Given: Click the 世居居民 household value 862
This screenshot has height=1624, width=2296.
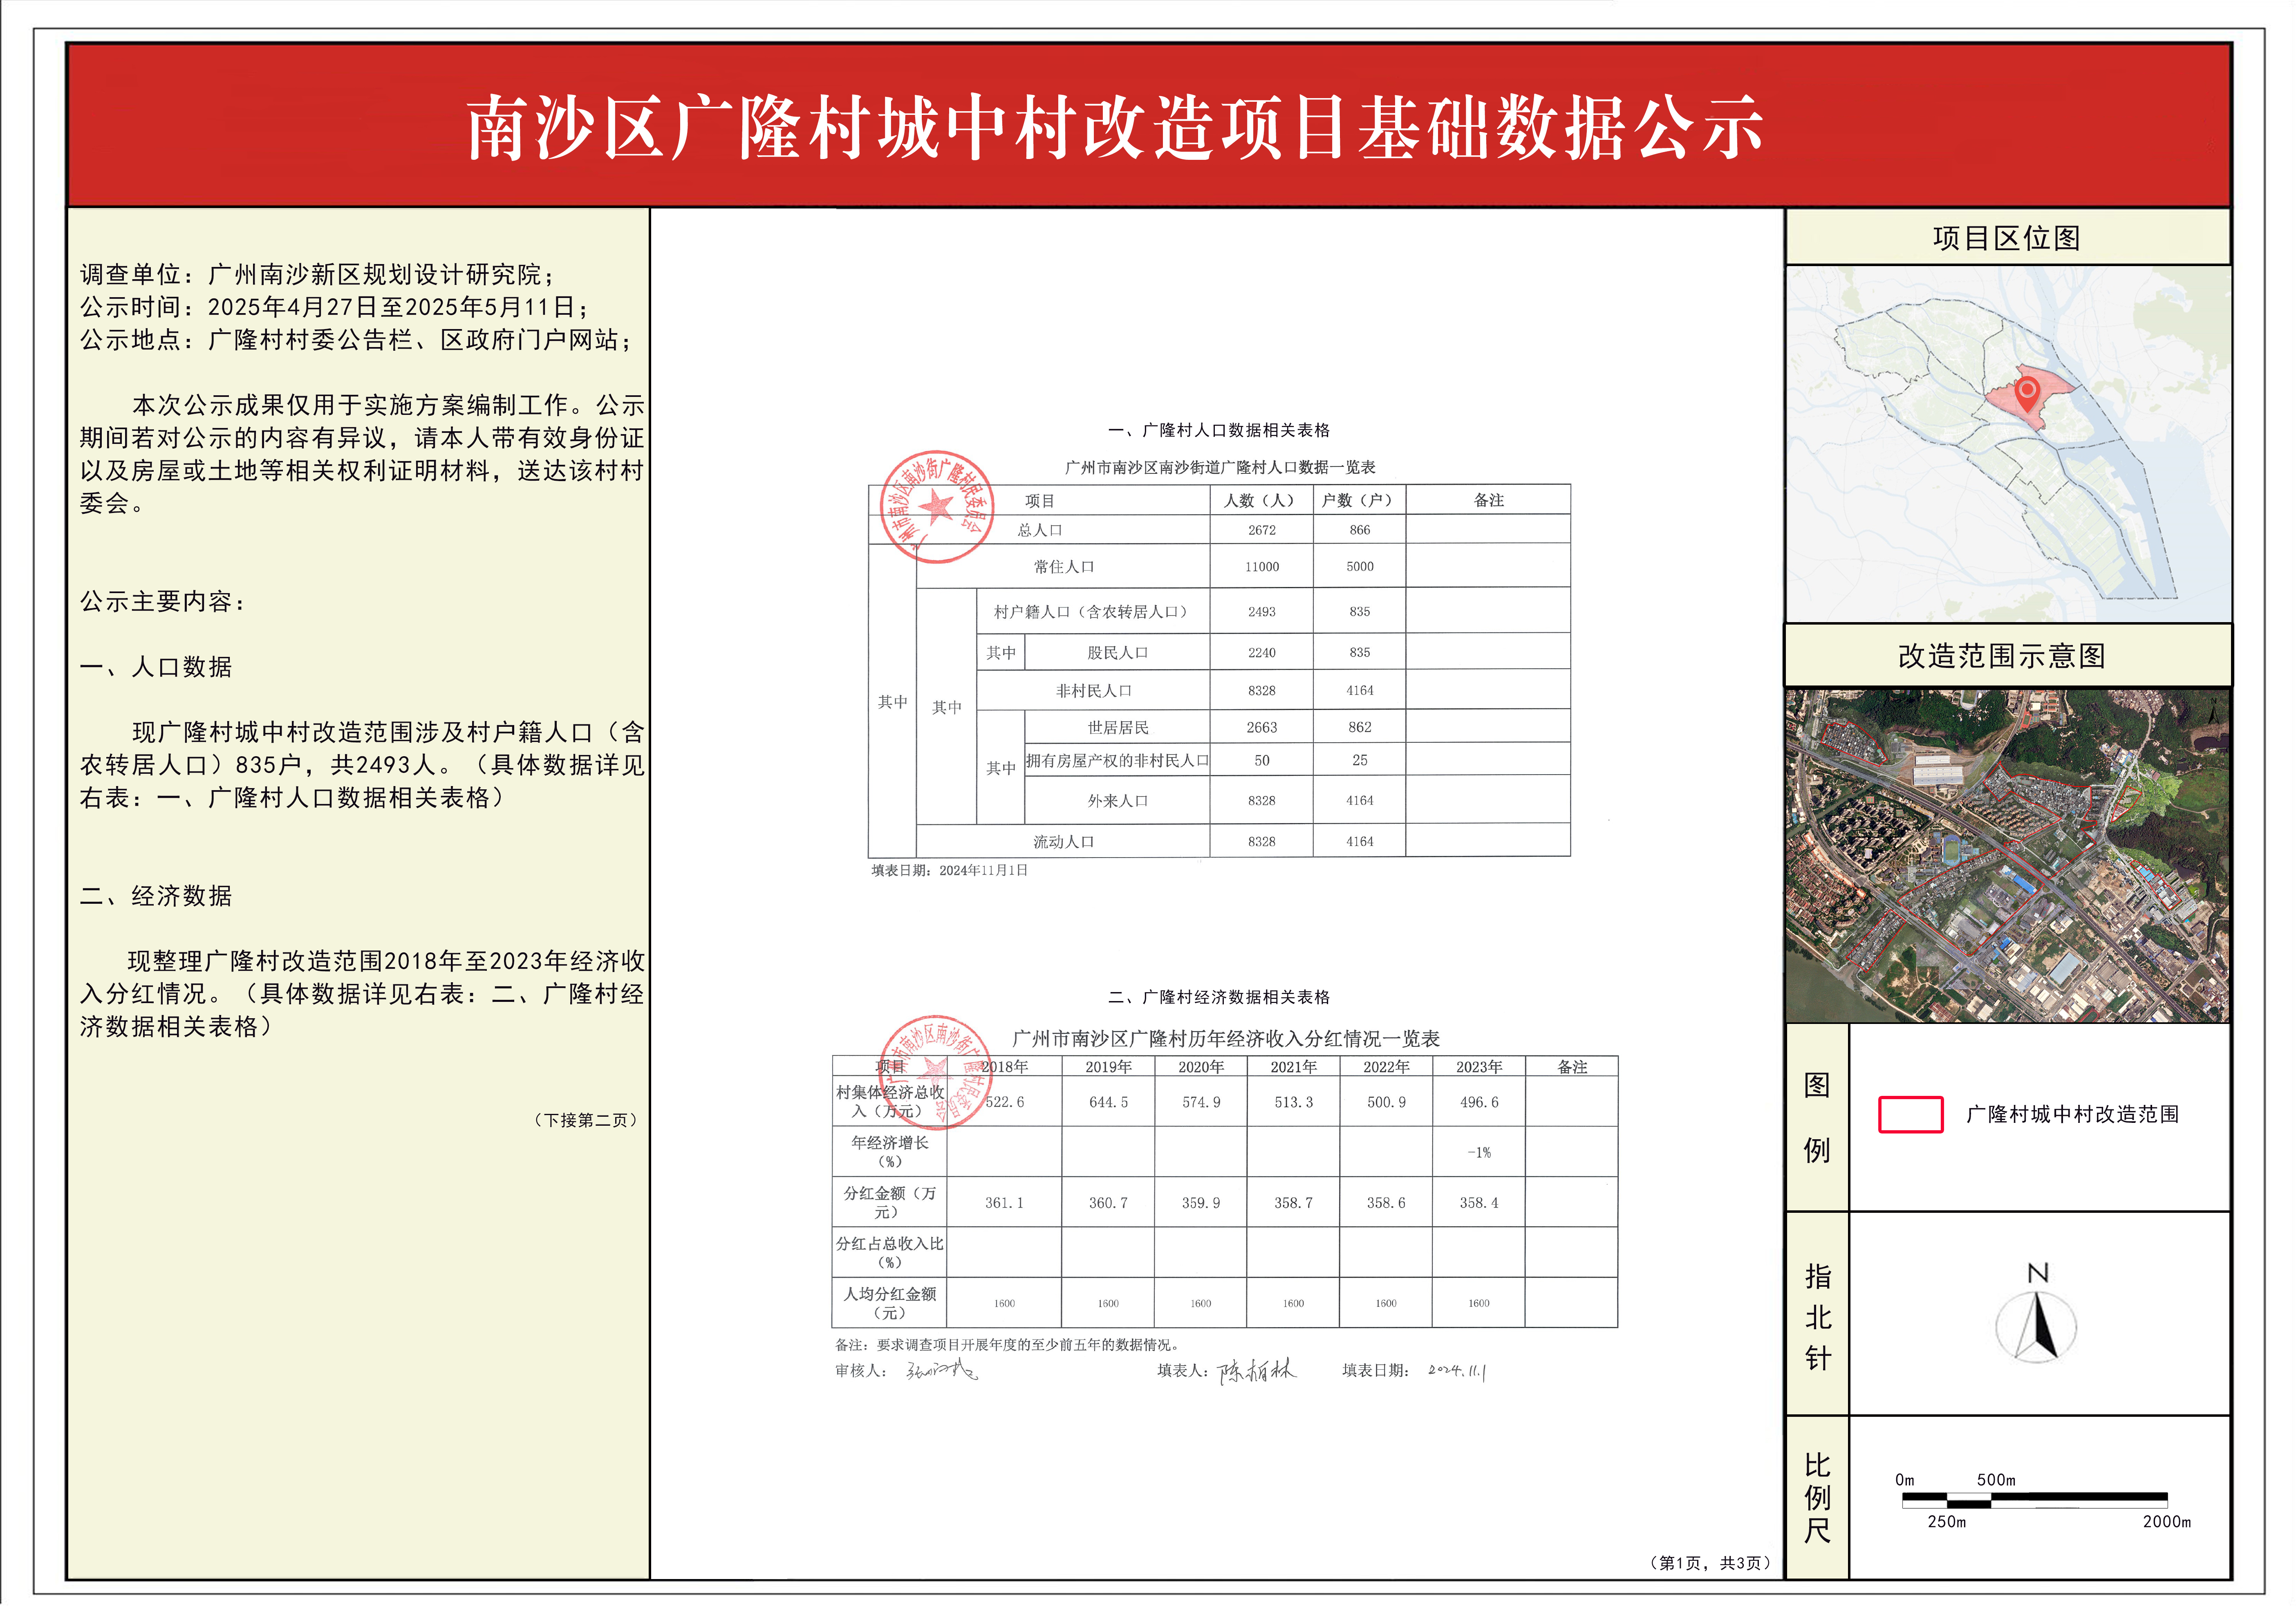Looking at the screenshot, I should tap(1360, 728).
